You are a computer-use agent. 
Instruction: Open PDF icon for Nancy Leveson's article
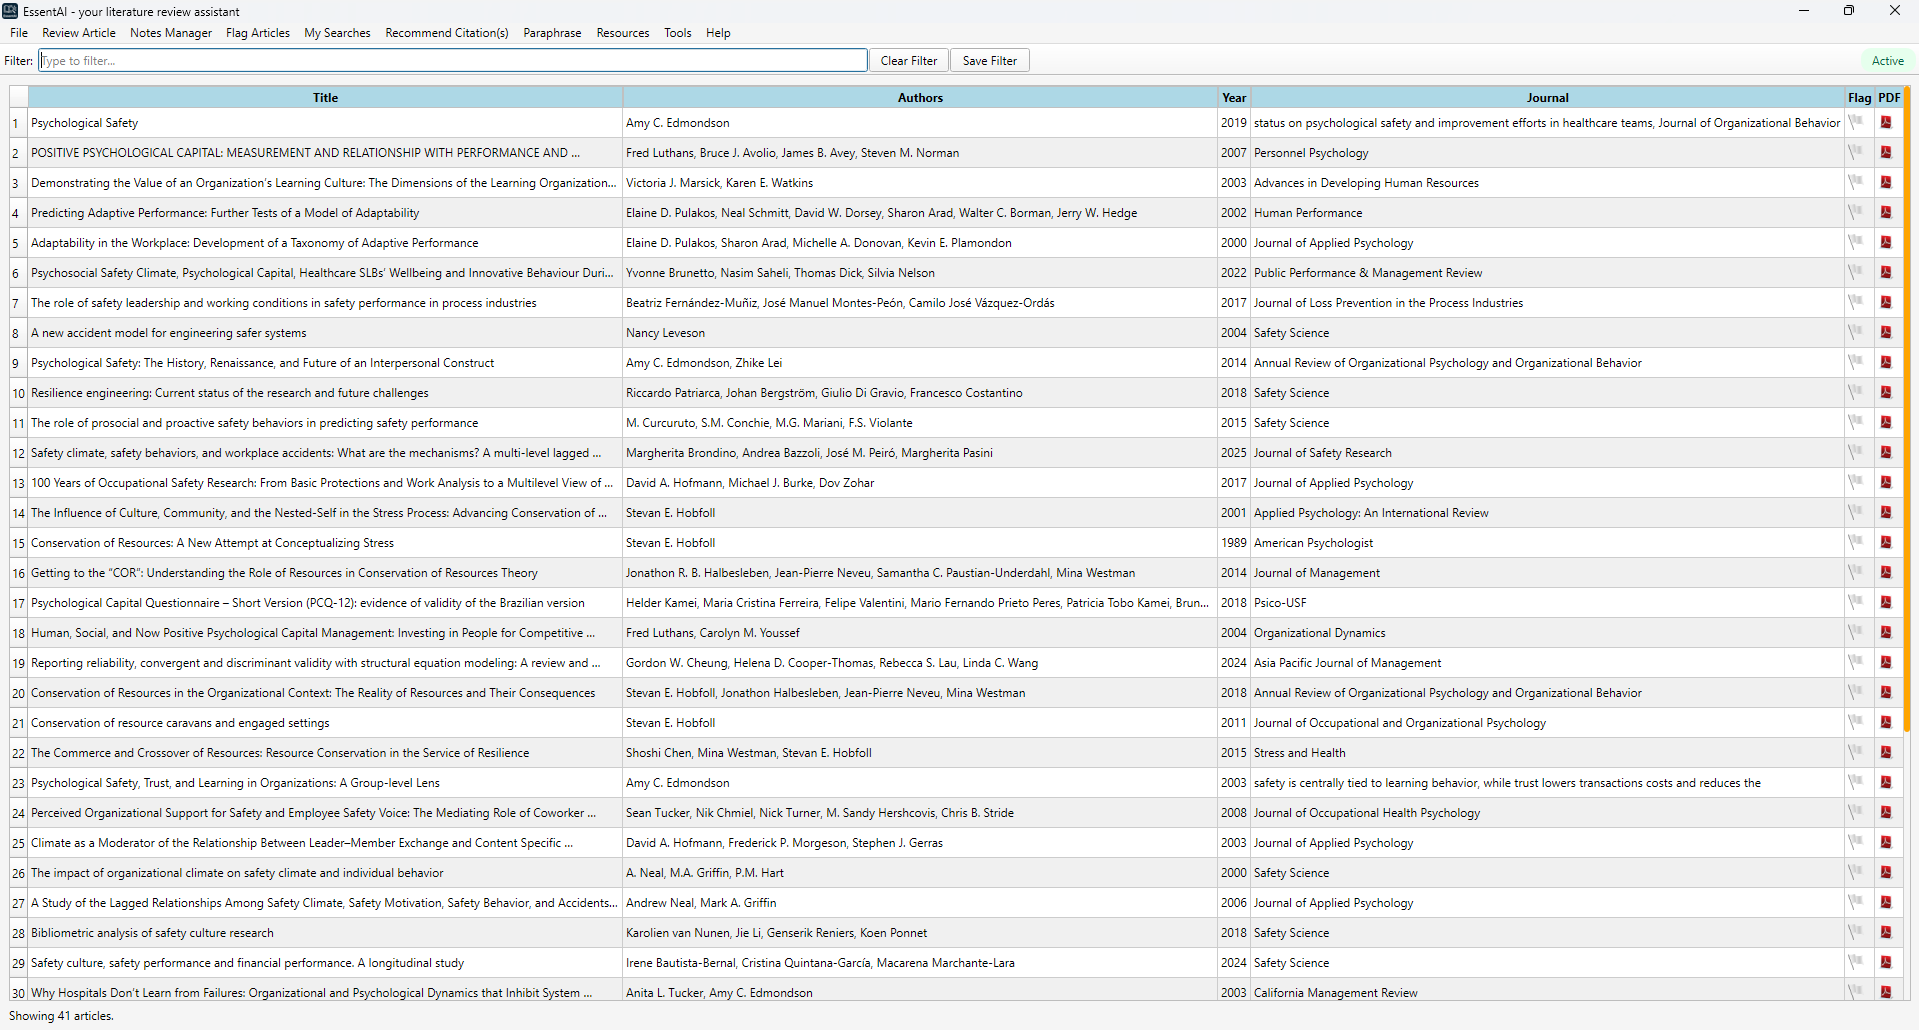(1886, 333)
